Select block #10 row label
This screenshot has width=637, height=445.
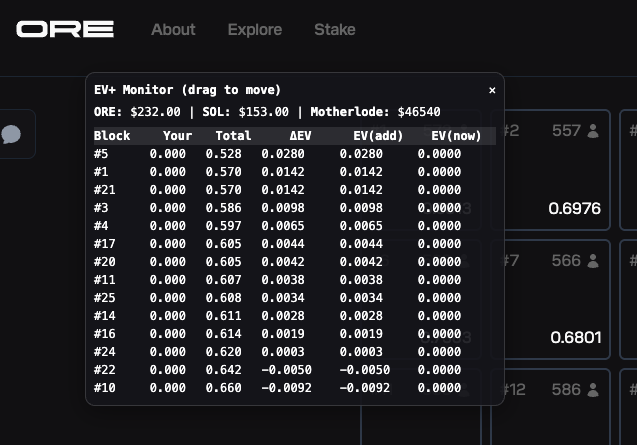point(105,388)
